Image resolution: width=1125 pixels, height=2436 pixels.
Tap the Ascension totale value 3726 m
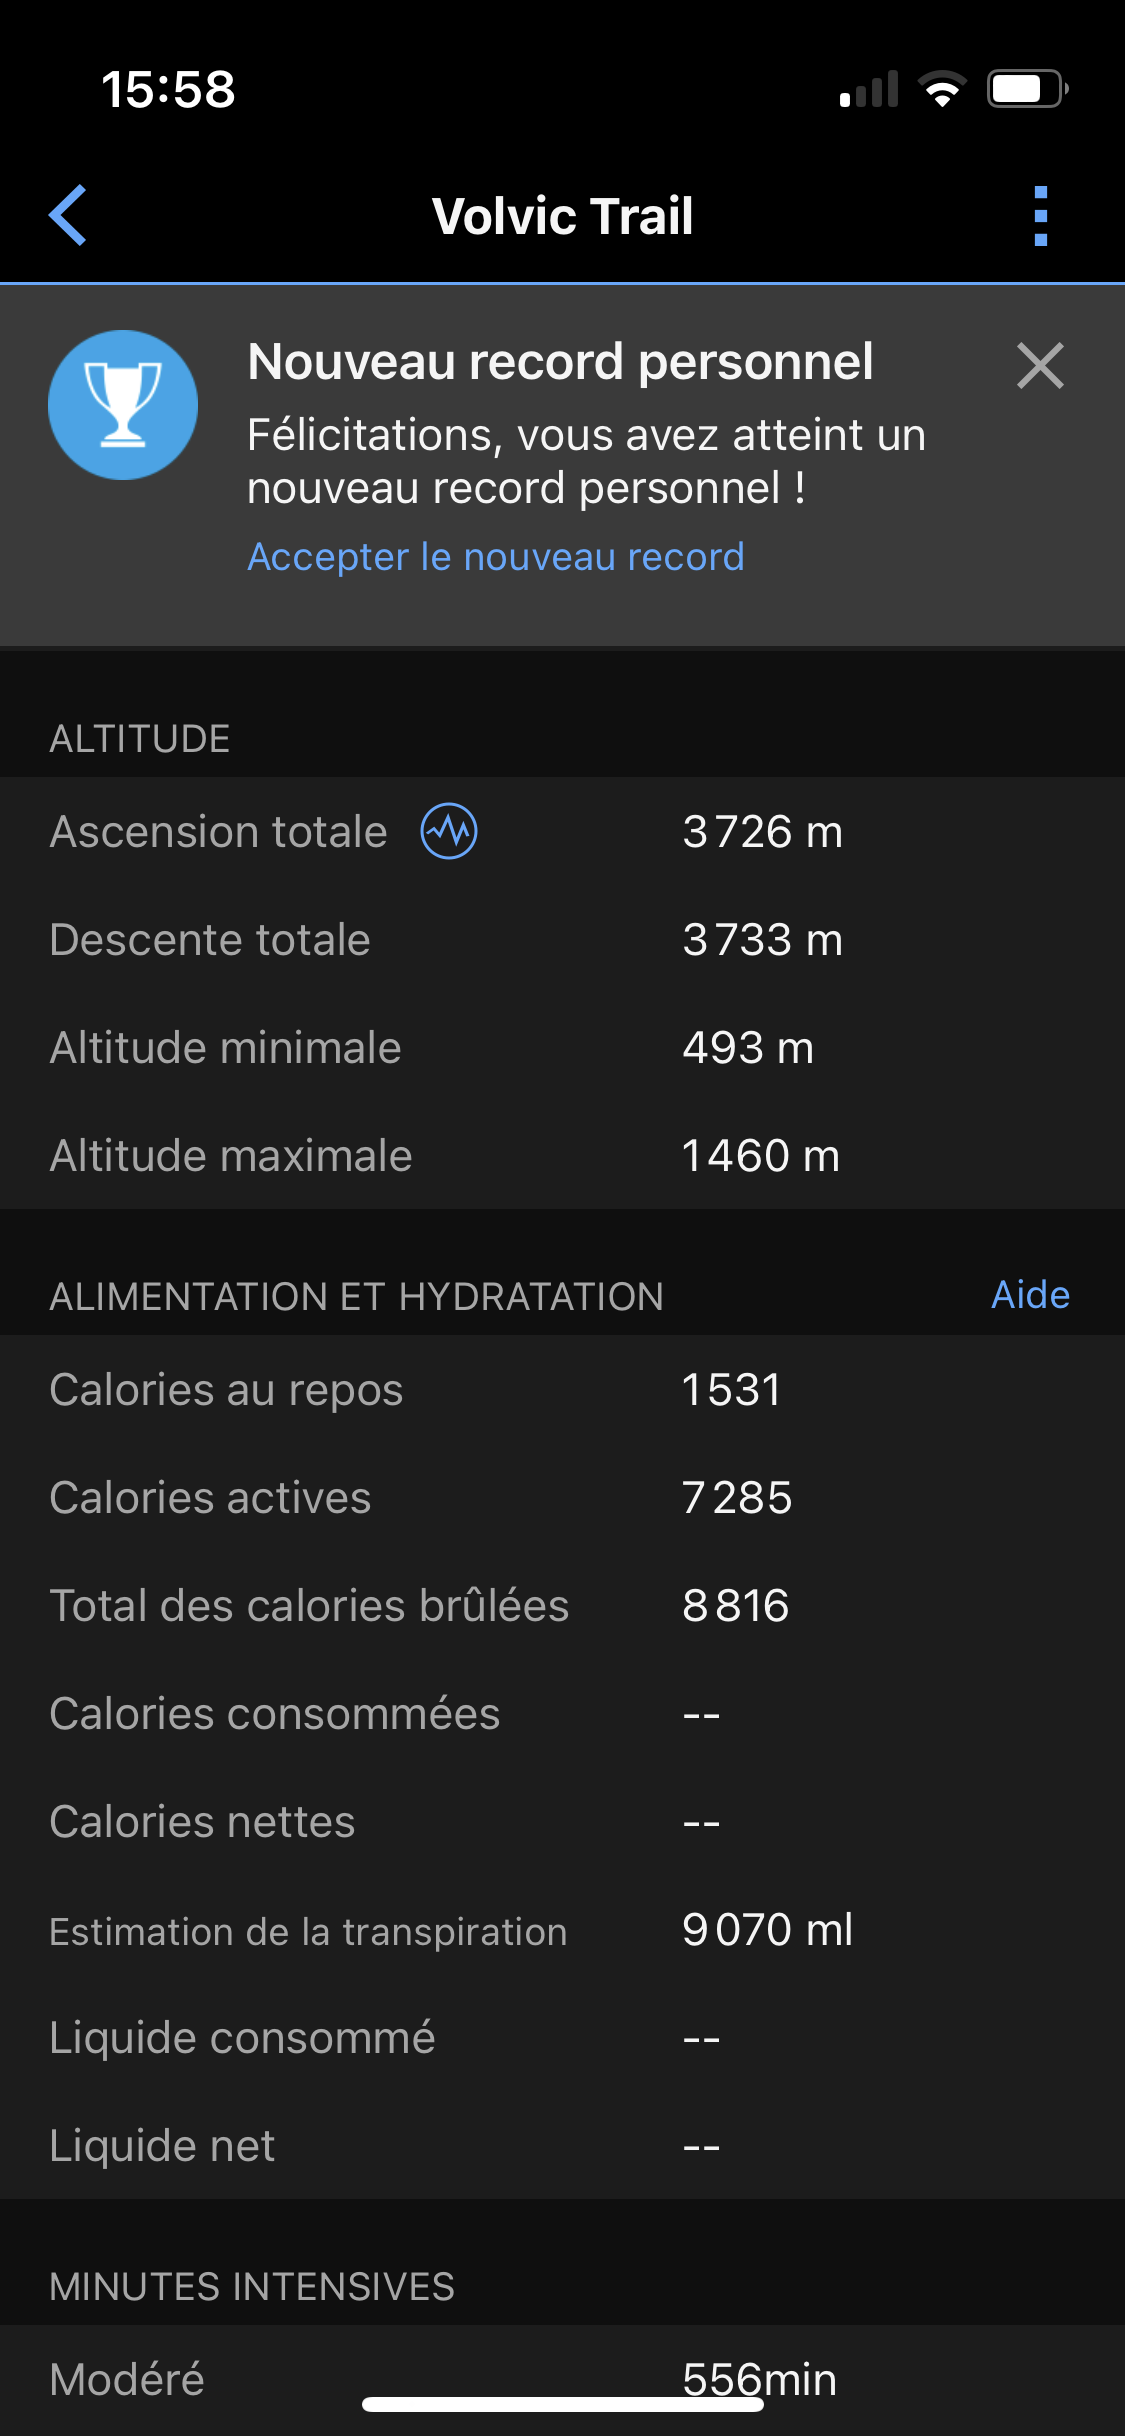pyautogui.click(x=762, y=832)
